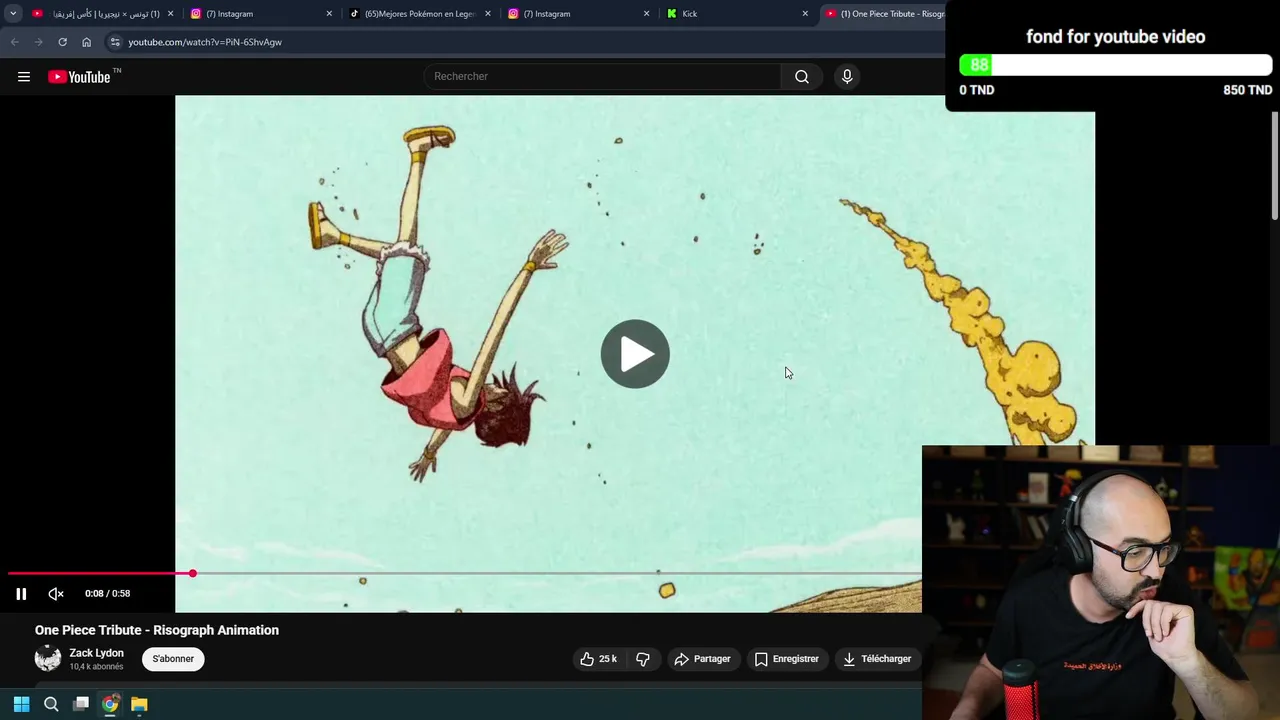Click the Task View taskbar icon
The width and height of the screenshot is (1280, 720).
(81, 704)
